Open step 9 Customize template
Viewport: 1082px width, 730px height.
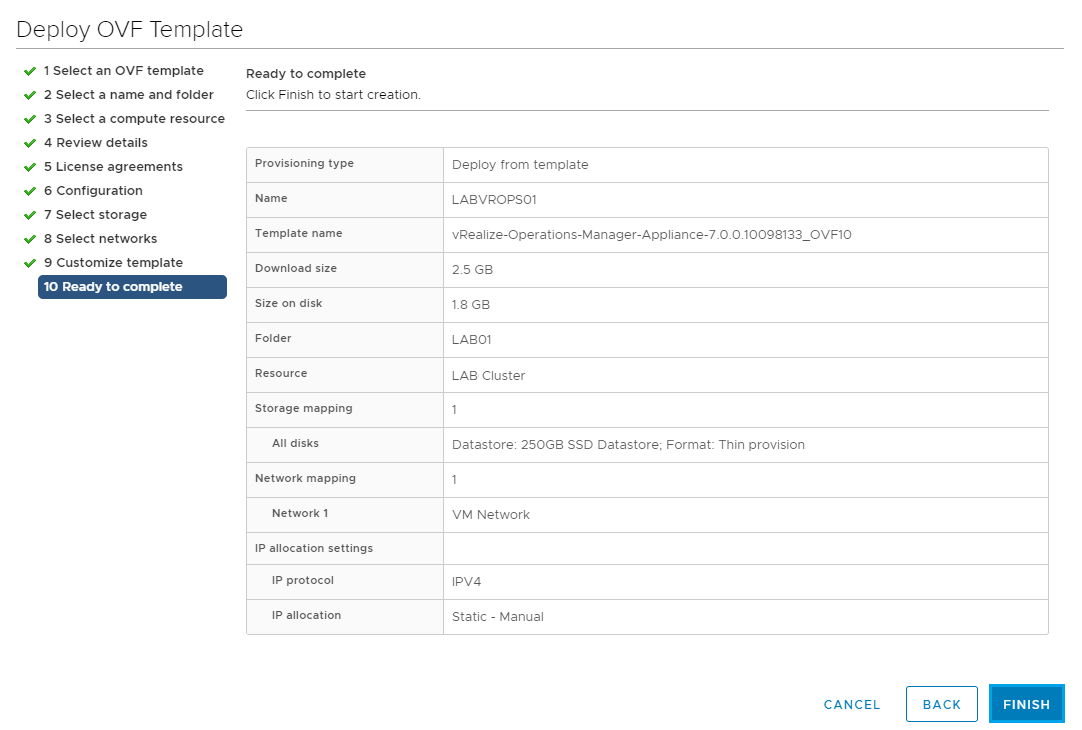click(x=113, y=263)
